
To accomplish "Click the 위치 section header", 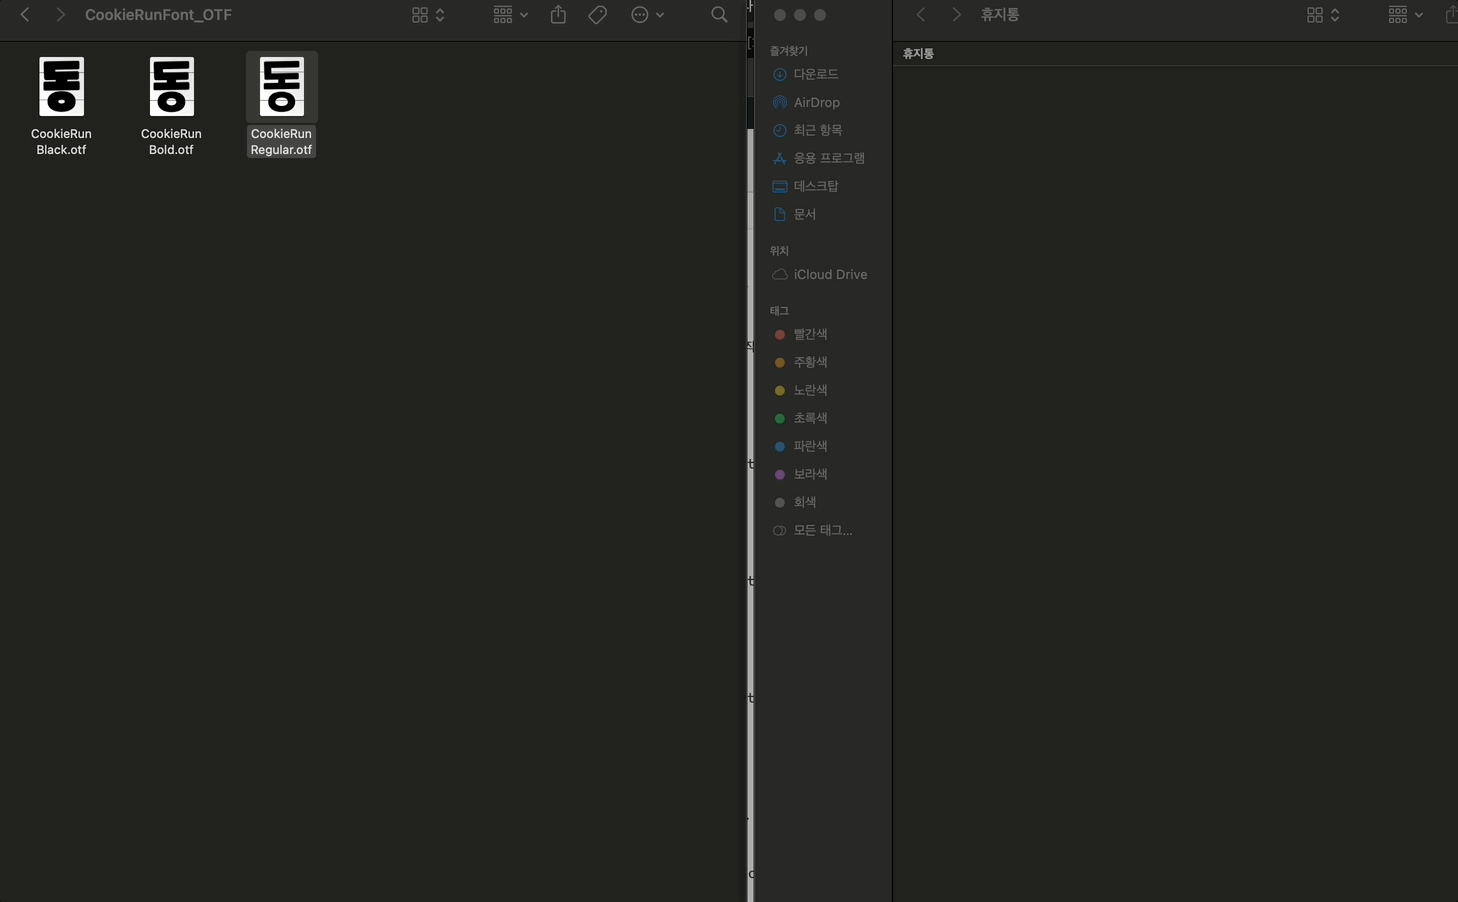I will pos(779,251).
